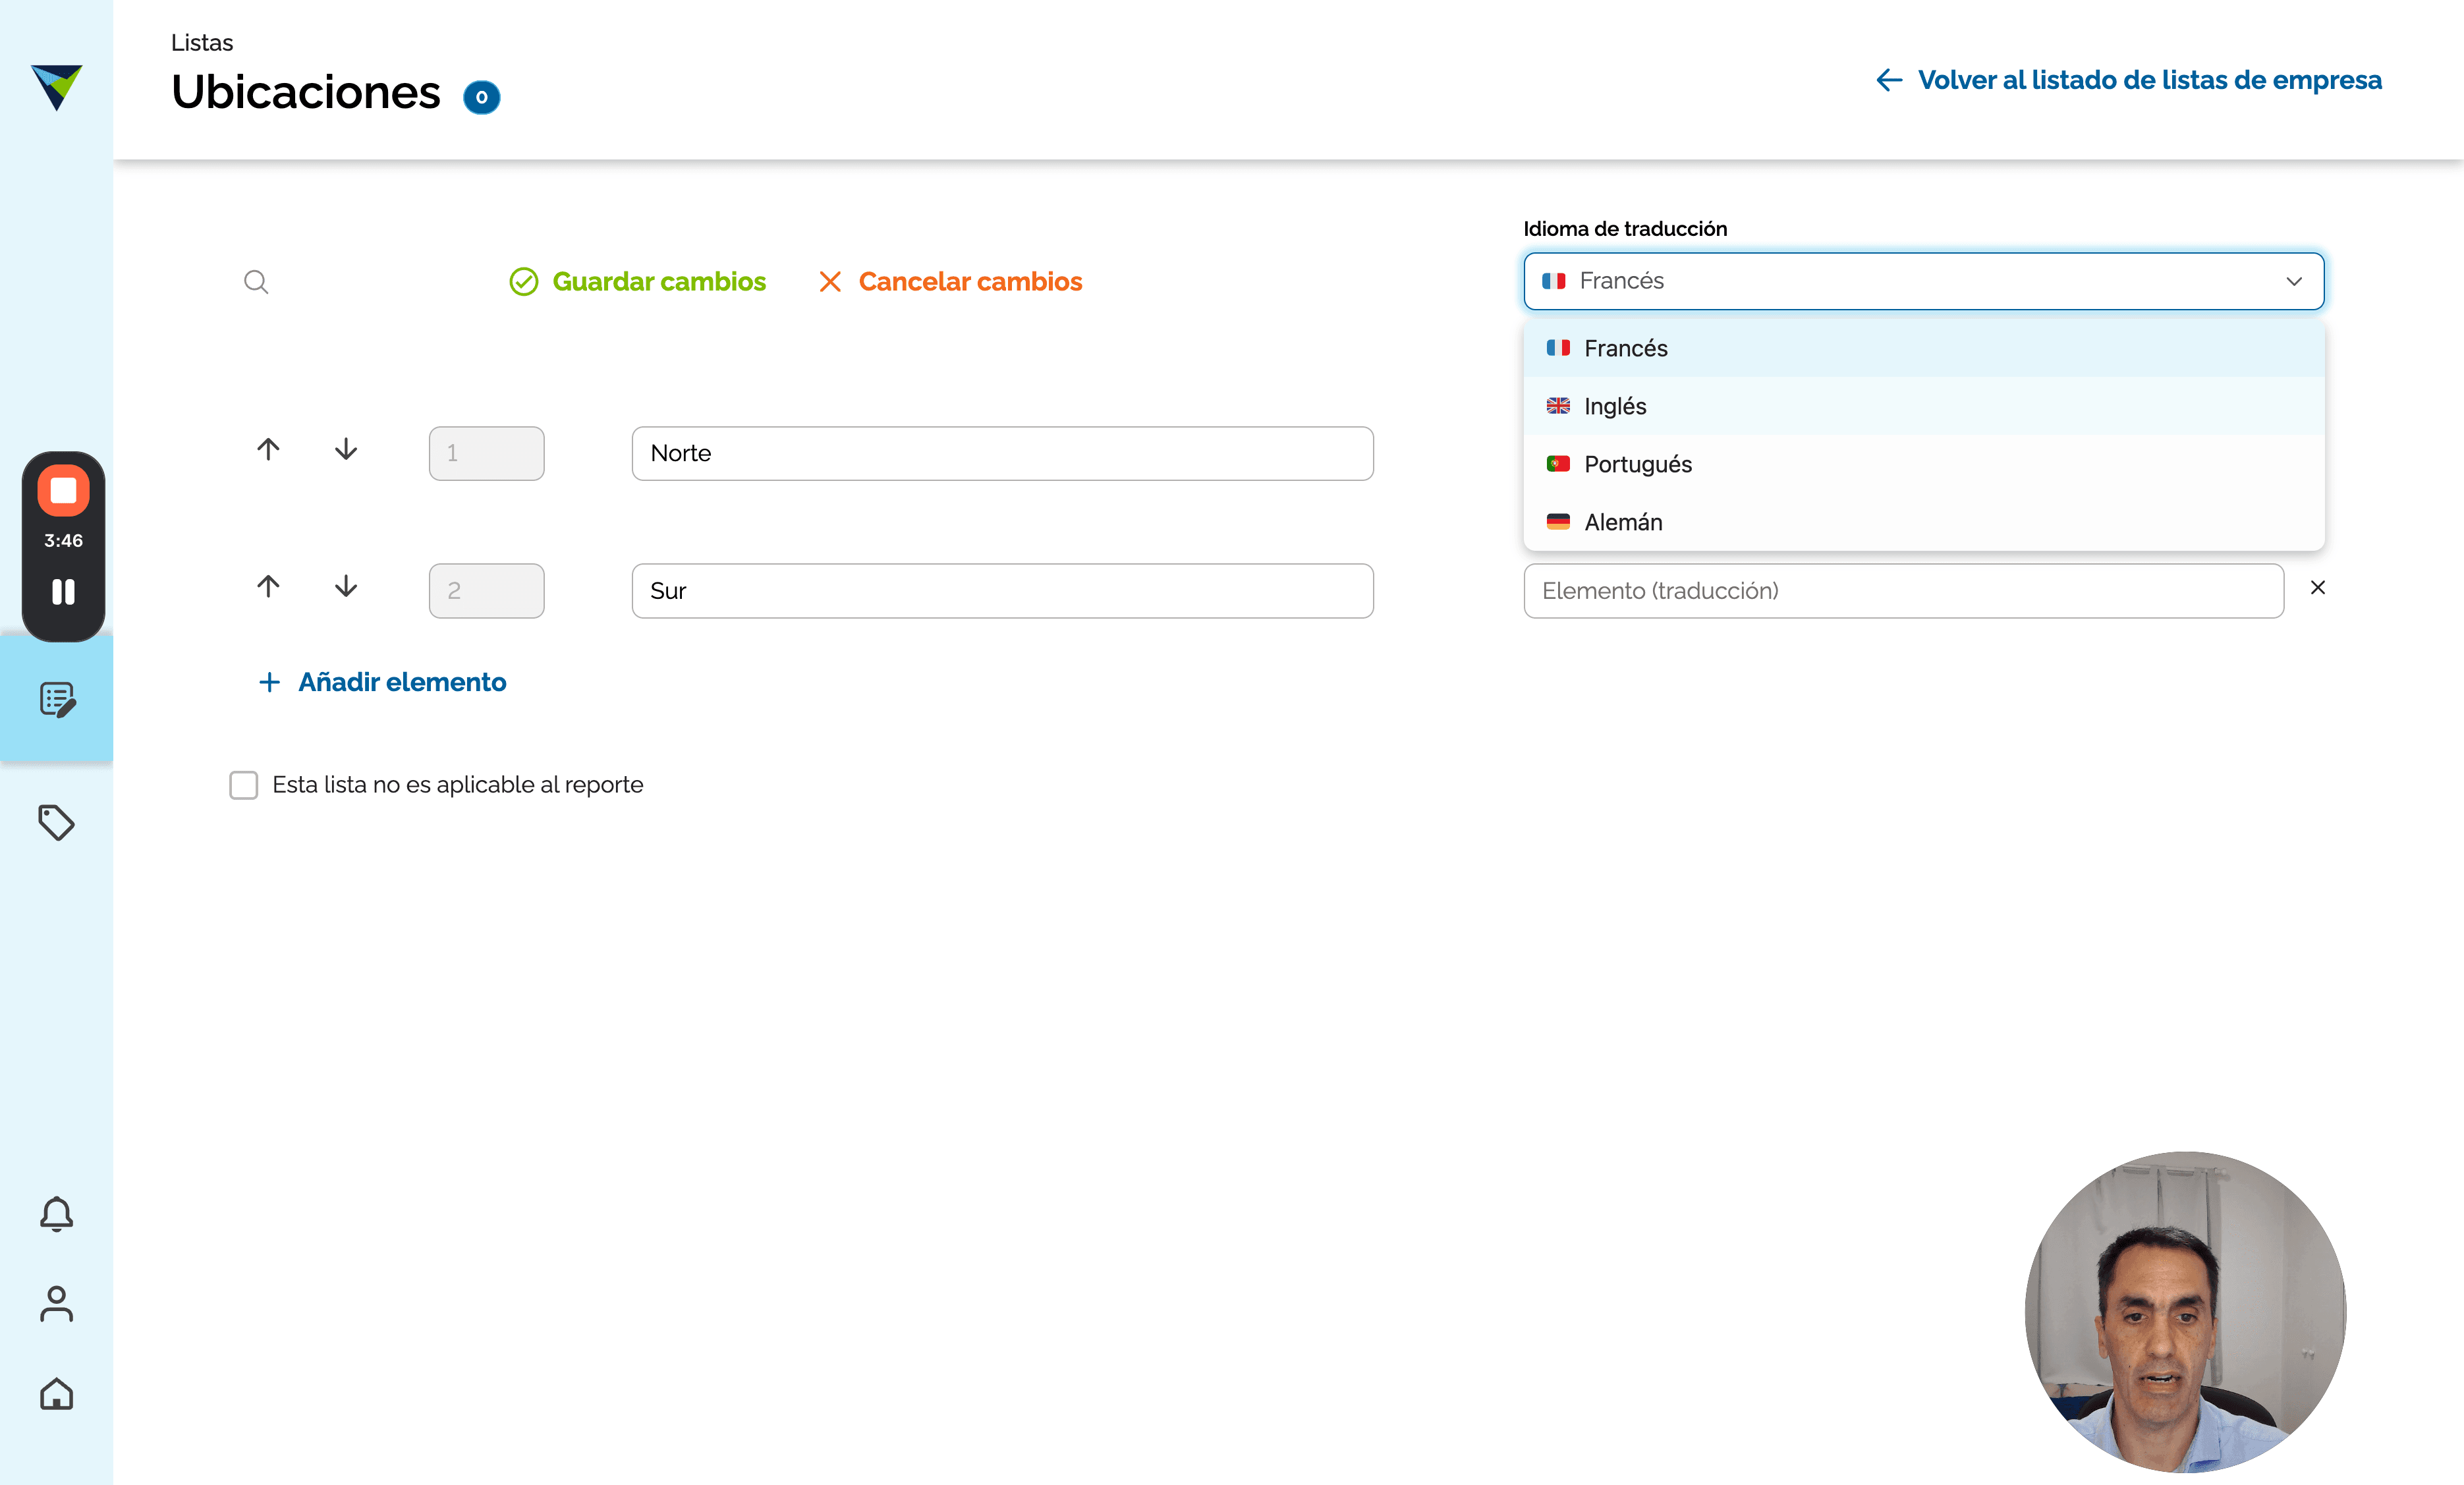This screenshot has width=2464, height=1485.
Task: Click the Elemento (traducción) field for Sur
Action: (1903, 591)
